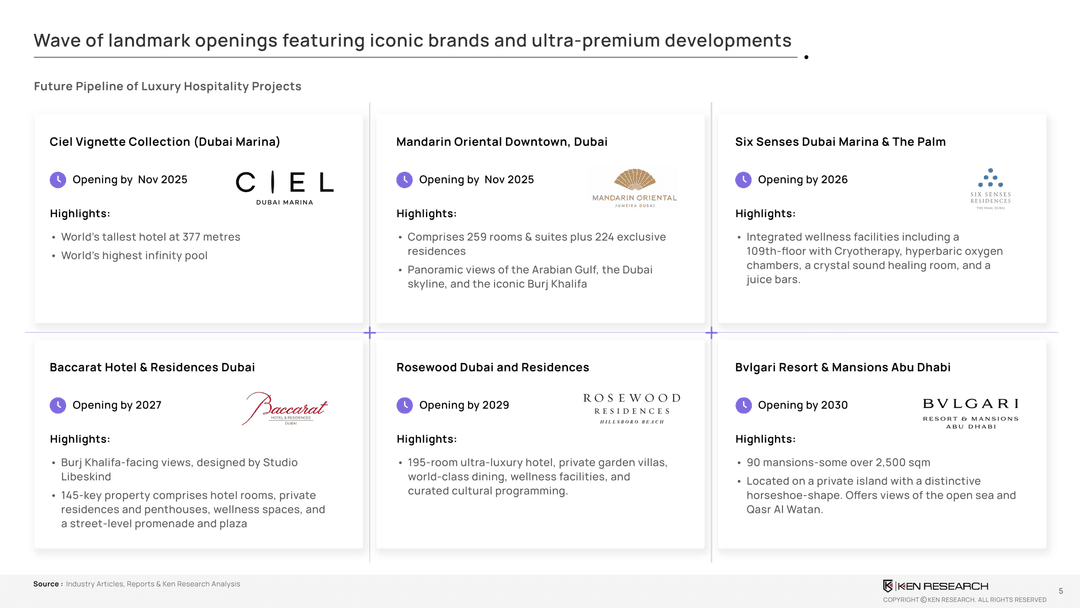Click the Ken Research logo in footer
Screen dimensions: 1080x608
(935, 586)
